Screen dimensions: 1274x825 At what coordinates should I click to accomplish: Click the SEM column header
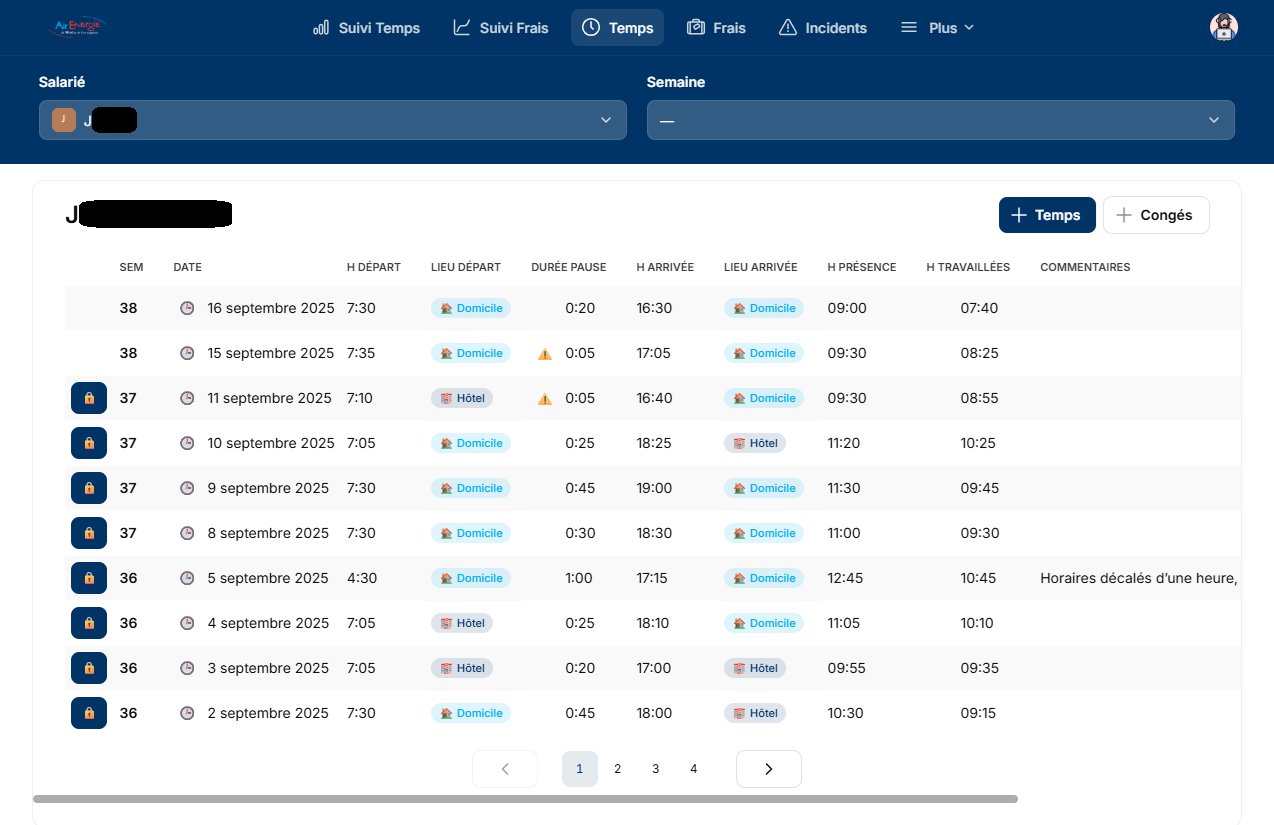click(131, 267)
